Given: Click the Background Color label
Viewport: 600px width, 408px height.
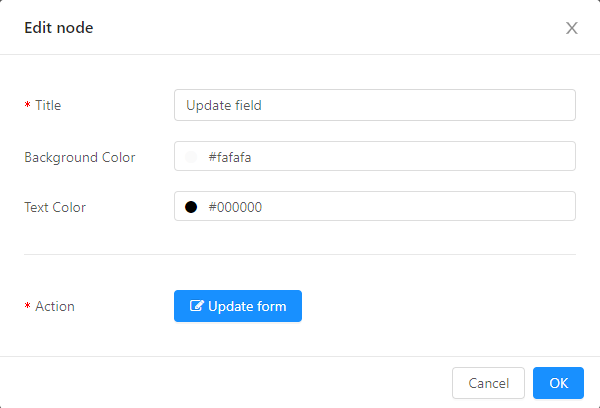Looking at the screenshot, I should point(80,157).
